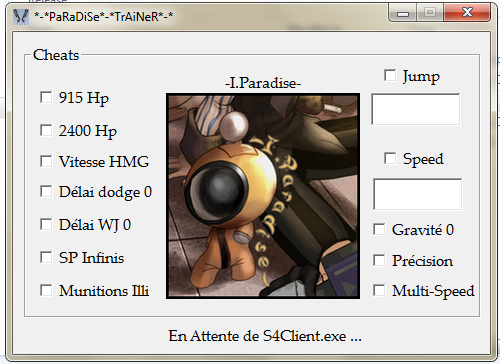Tick the 2400 Hp checkbox
This screenshot has width=500, height=364.
tap(46, 130)
